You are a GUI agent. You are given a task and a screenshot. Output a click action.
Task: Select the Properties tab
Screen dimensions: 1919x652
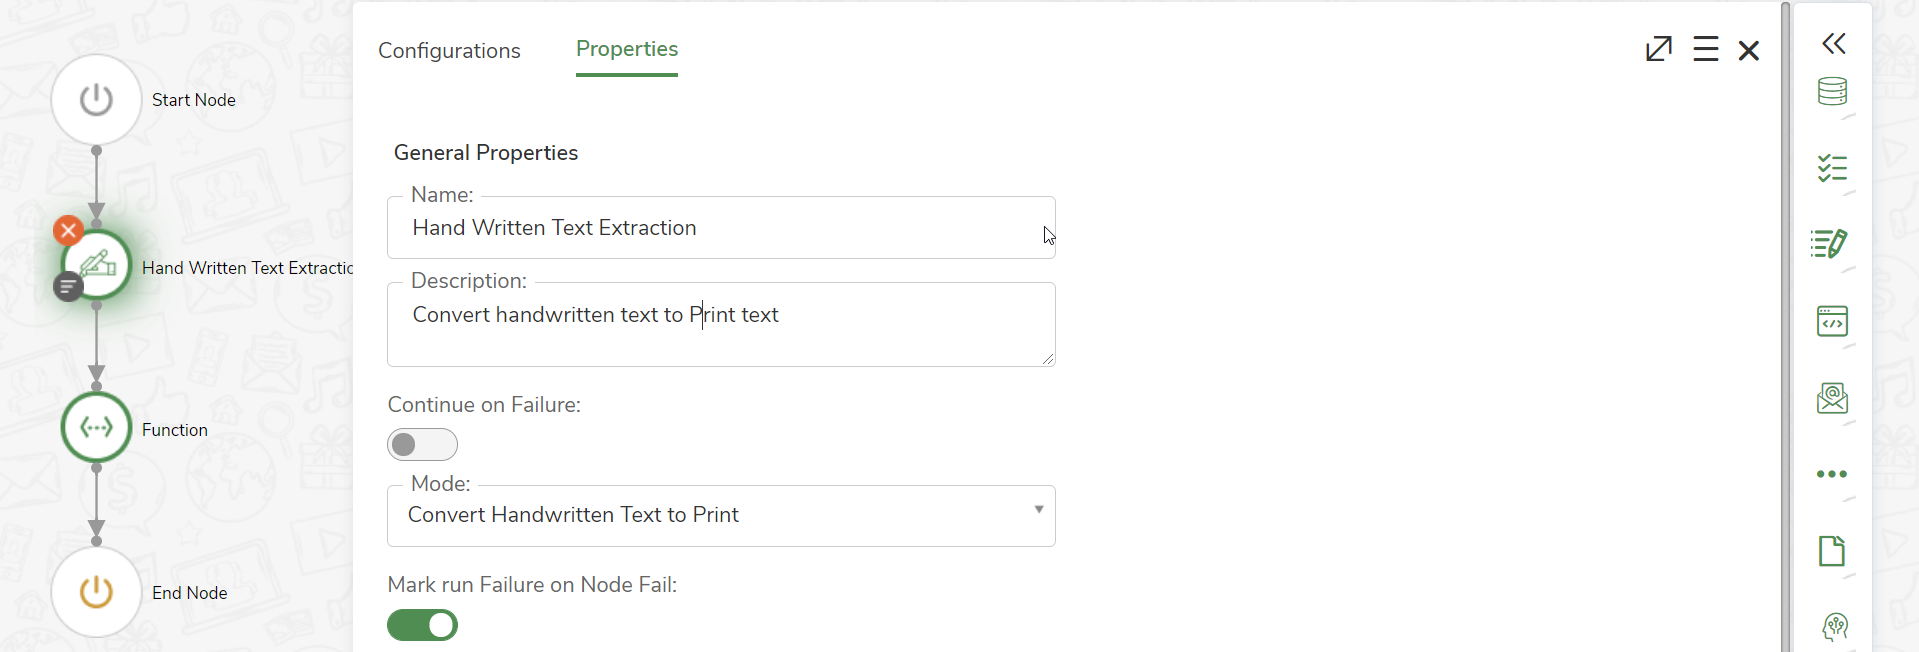tap(627, 49)
